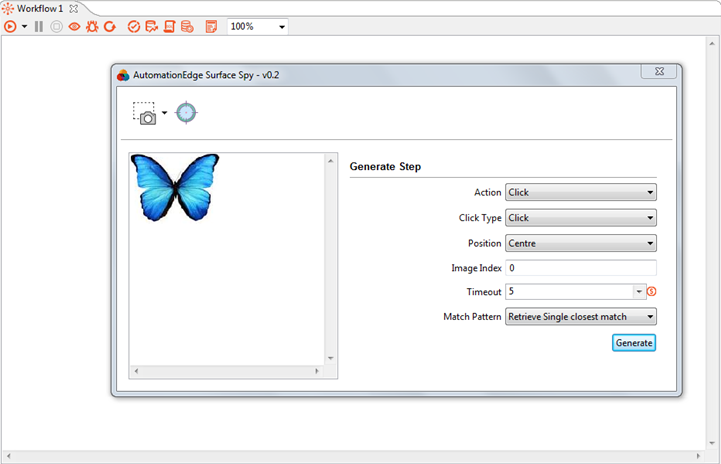The height and width of the screenshot is (464, 721).
Task: Open the SQL script scroll icon
Action: click(169, 27)
